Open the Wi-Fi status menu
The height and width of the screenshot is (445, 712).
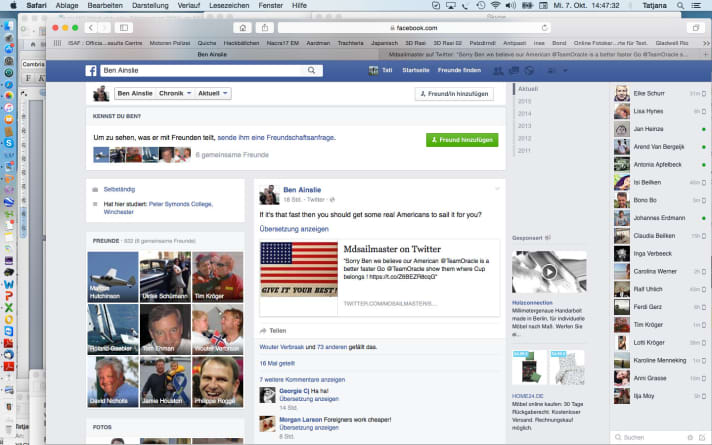coord(495,5)
